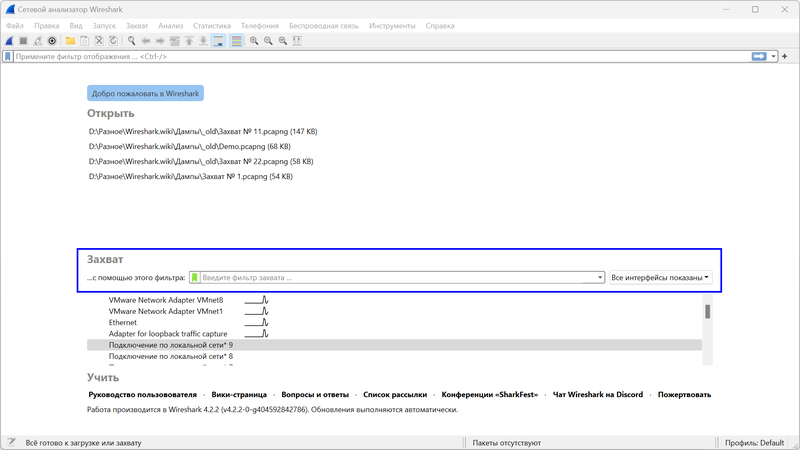Open the Запуск menu
This screenshot has height=450, width=800.
pos(104,26)
